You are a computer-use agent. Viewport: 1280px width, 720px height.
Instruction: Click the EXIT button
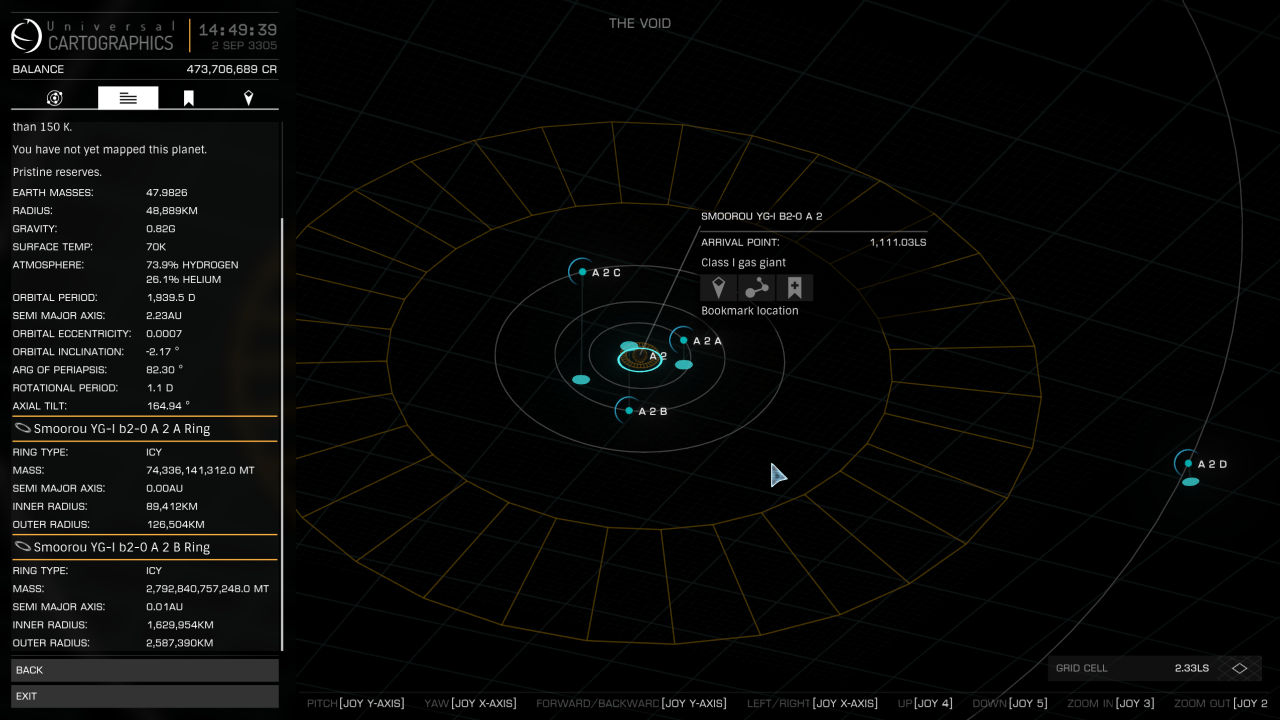point(145,696)
